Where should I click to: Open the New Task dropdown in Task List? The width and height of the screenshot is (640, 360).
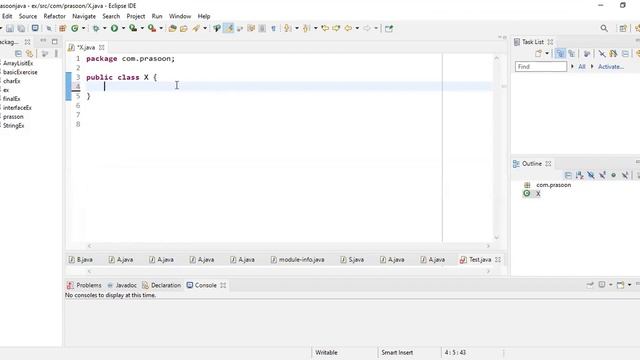(547, 53)
